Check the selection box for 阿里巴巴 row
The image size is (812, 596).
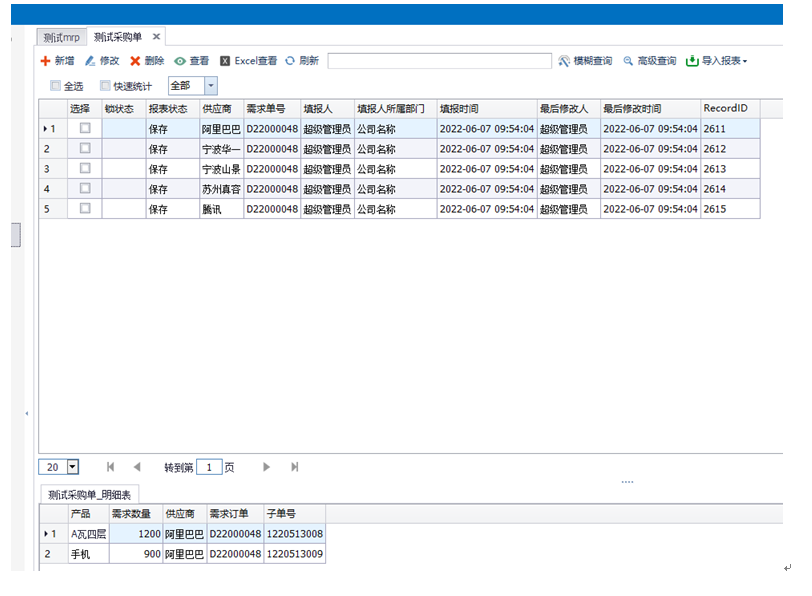point(85,128)
